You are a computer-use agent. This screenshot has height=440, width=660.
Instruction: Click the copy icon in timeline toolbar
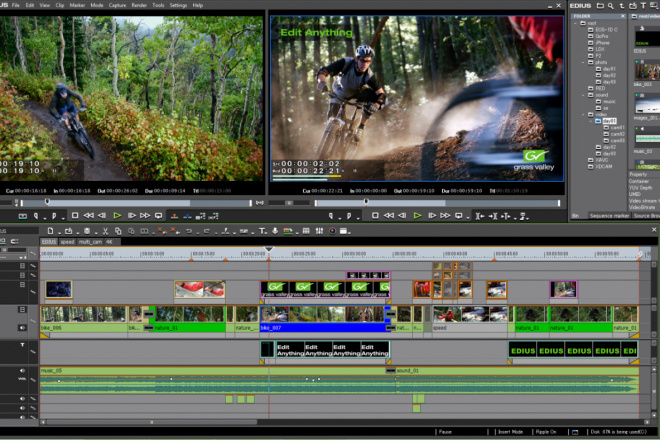[x=118, y=231]
